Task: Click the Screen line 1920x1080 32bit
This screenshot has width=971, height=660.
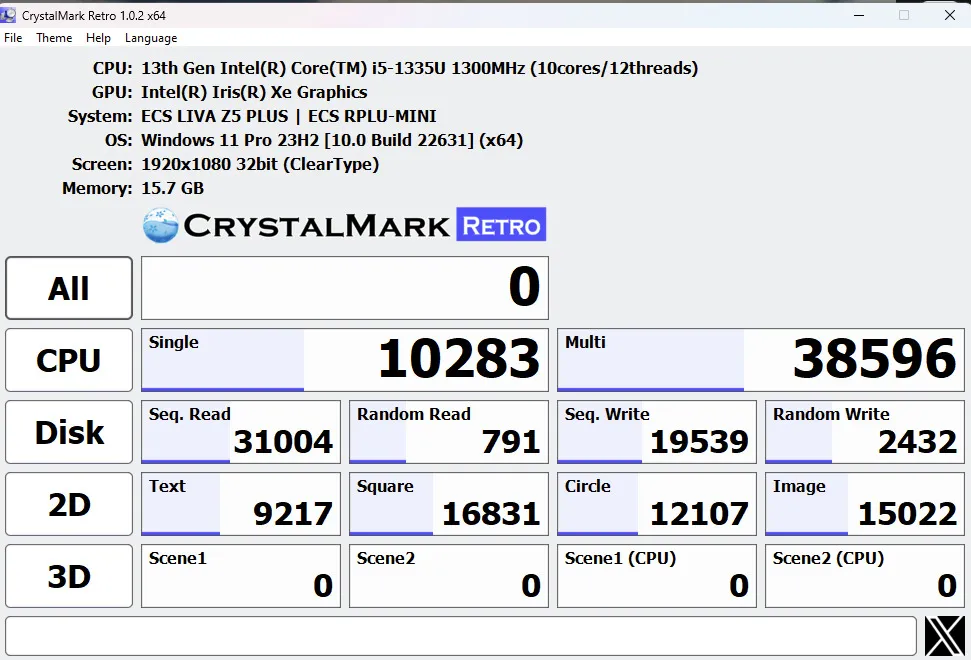Action: click(x=260, y=165)
